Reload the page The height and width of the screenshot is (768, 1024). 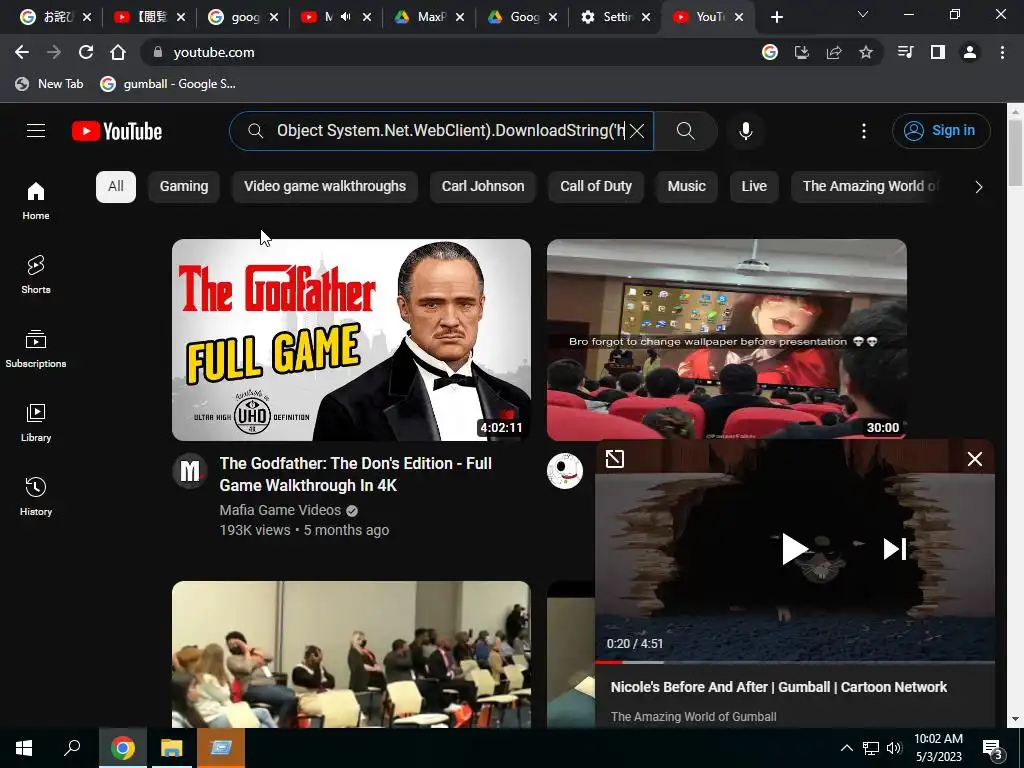point(86,52)
